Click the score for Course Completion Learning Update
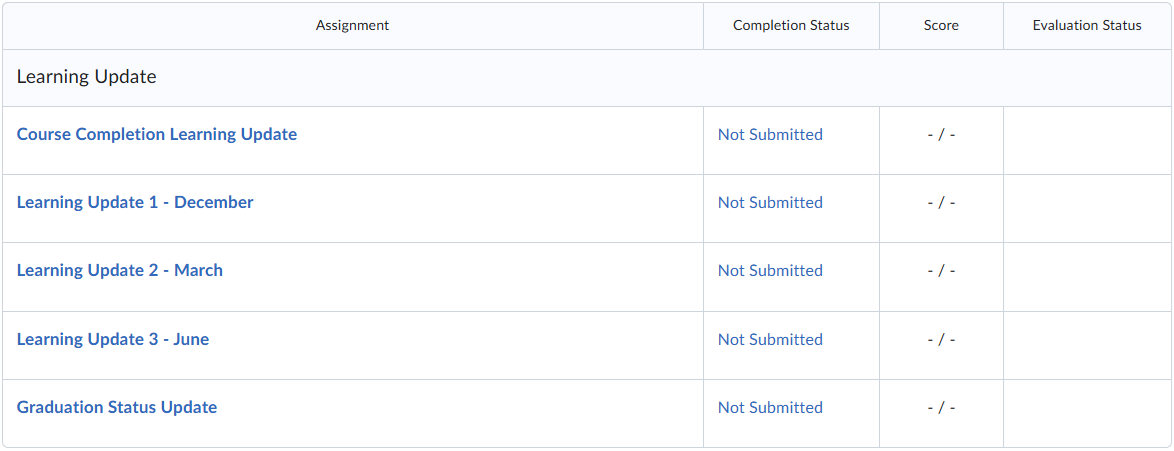The height and width of the screenshot is (451, 1174). [941, 134]
